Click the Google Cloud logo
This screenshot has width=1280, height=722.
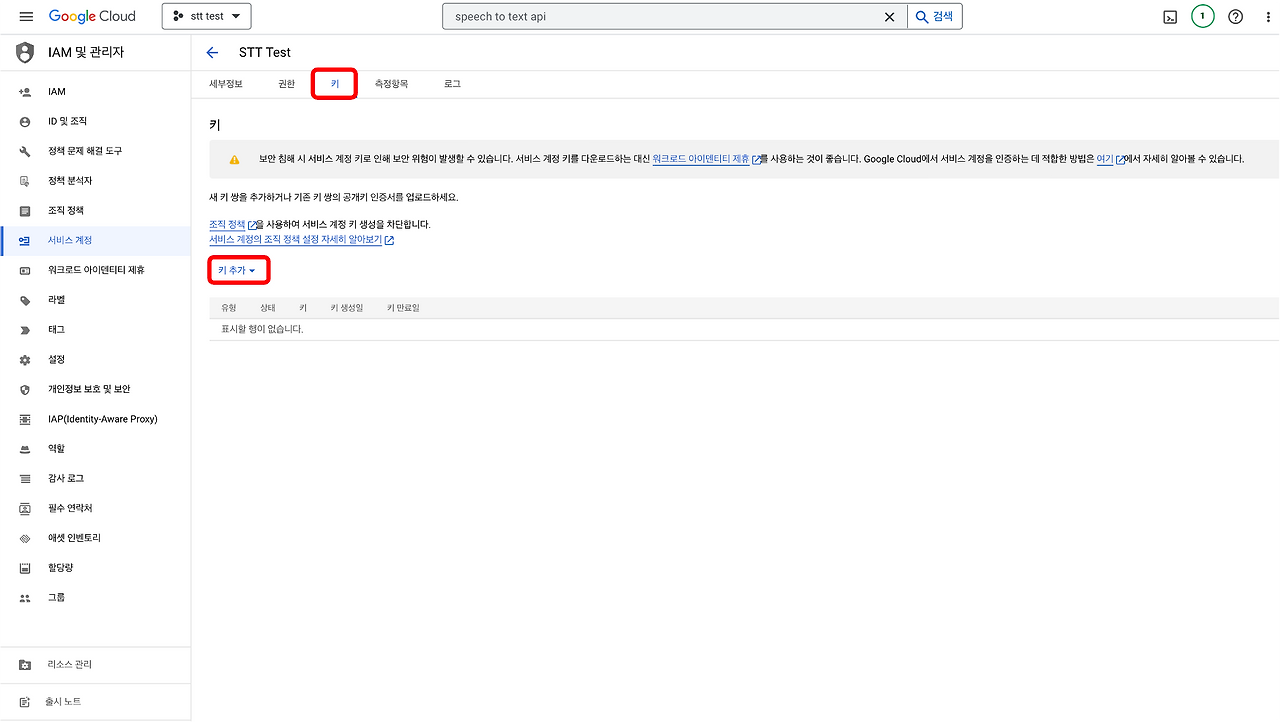click(x=92, y=16)
